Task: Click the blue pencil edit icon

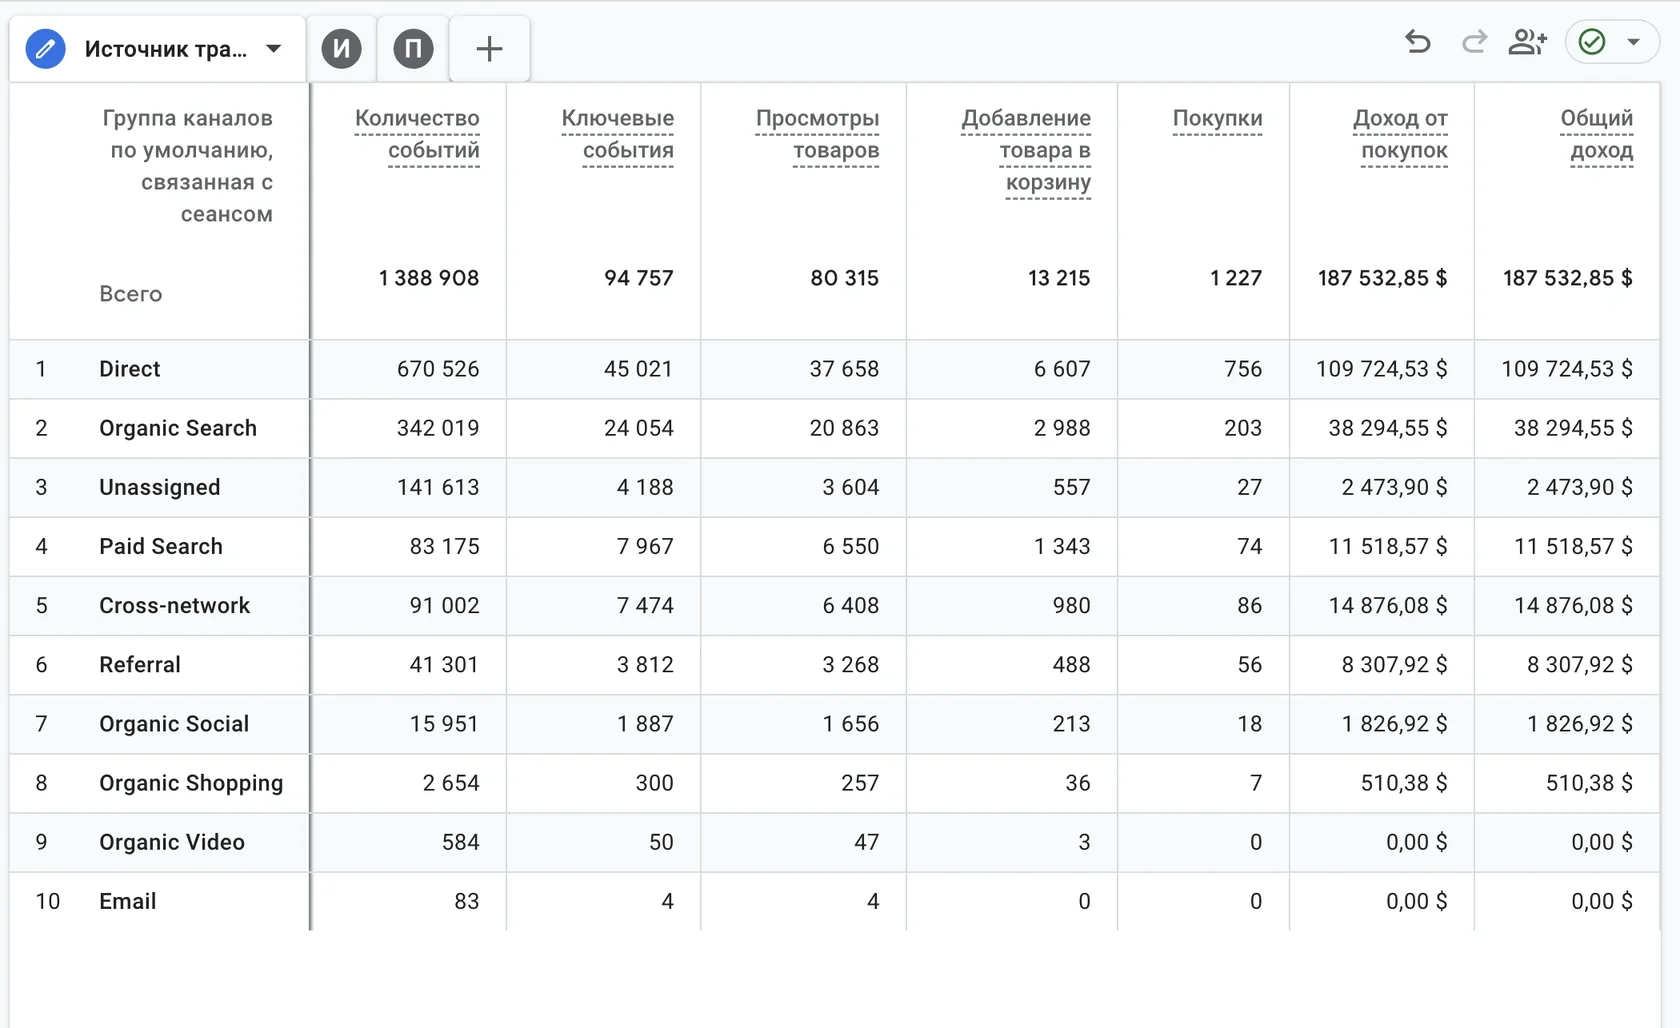Action: point(45,48)
